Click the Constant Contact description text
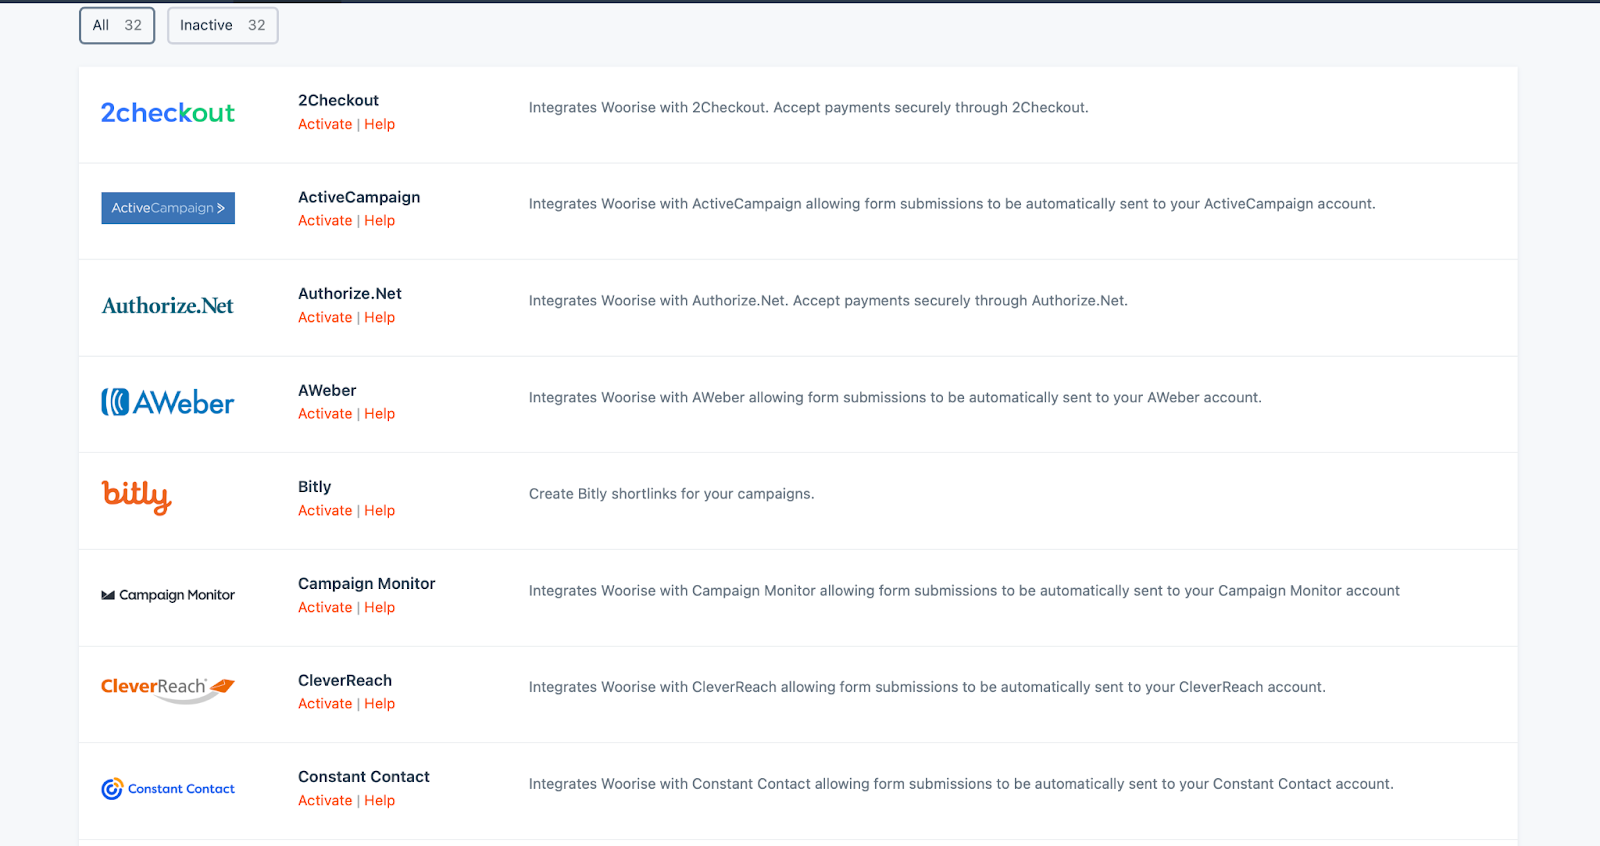The image size is (1600, 846). pyautogui.click(x=961, y=784)
